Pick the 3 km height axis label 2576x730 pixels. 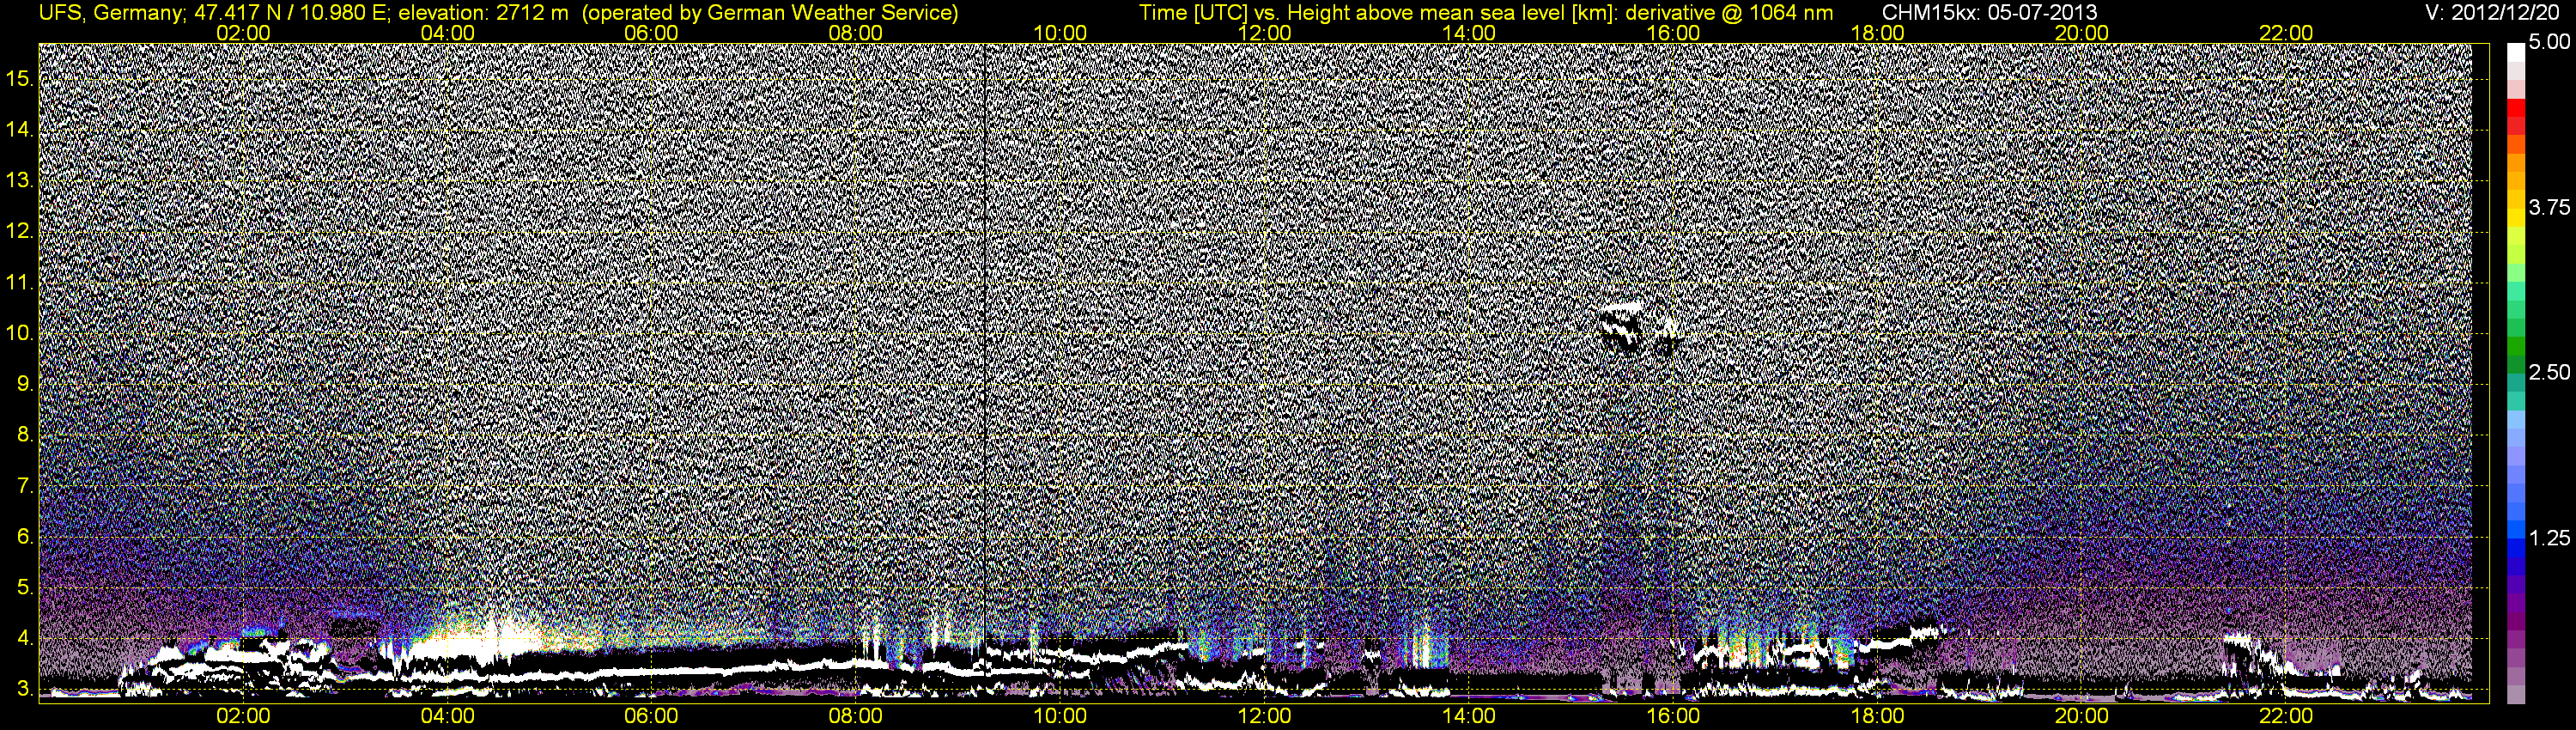click(25, 689)
